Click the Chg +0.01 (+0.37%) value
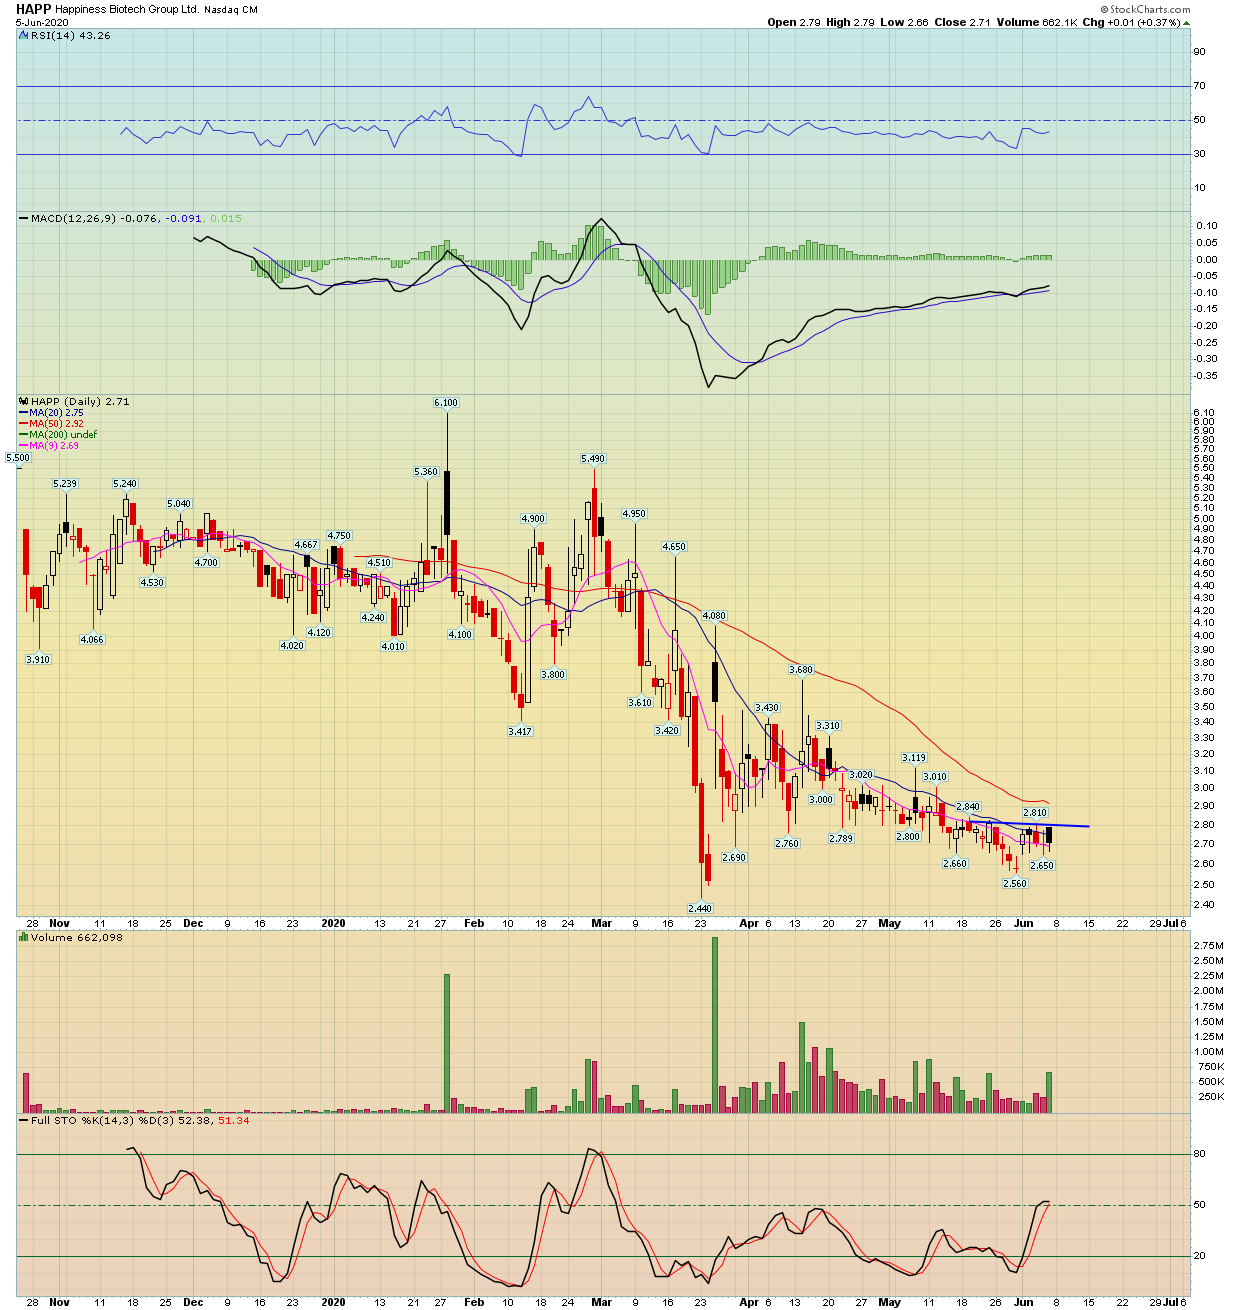The width and height of the screenshot is (1240, 1310). (1131, 22)
